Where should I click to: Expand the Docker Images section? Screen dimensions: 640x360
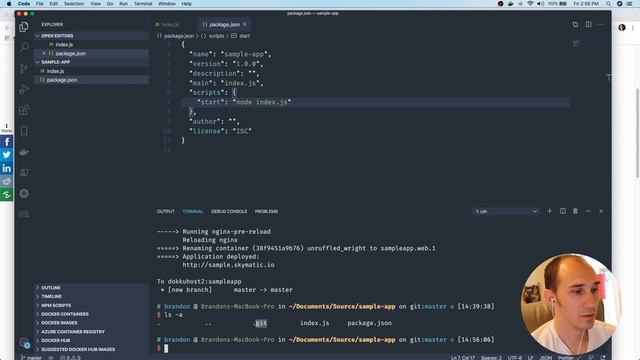pyautogui.click(x=91, y=323)
